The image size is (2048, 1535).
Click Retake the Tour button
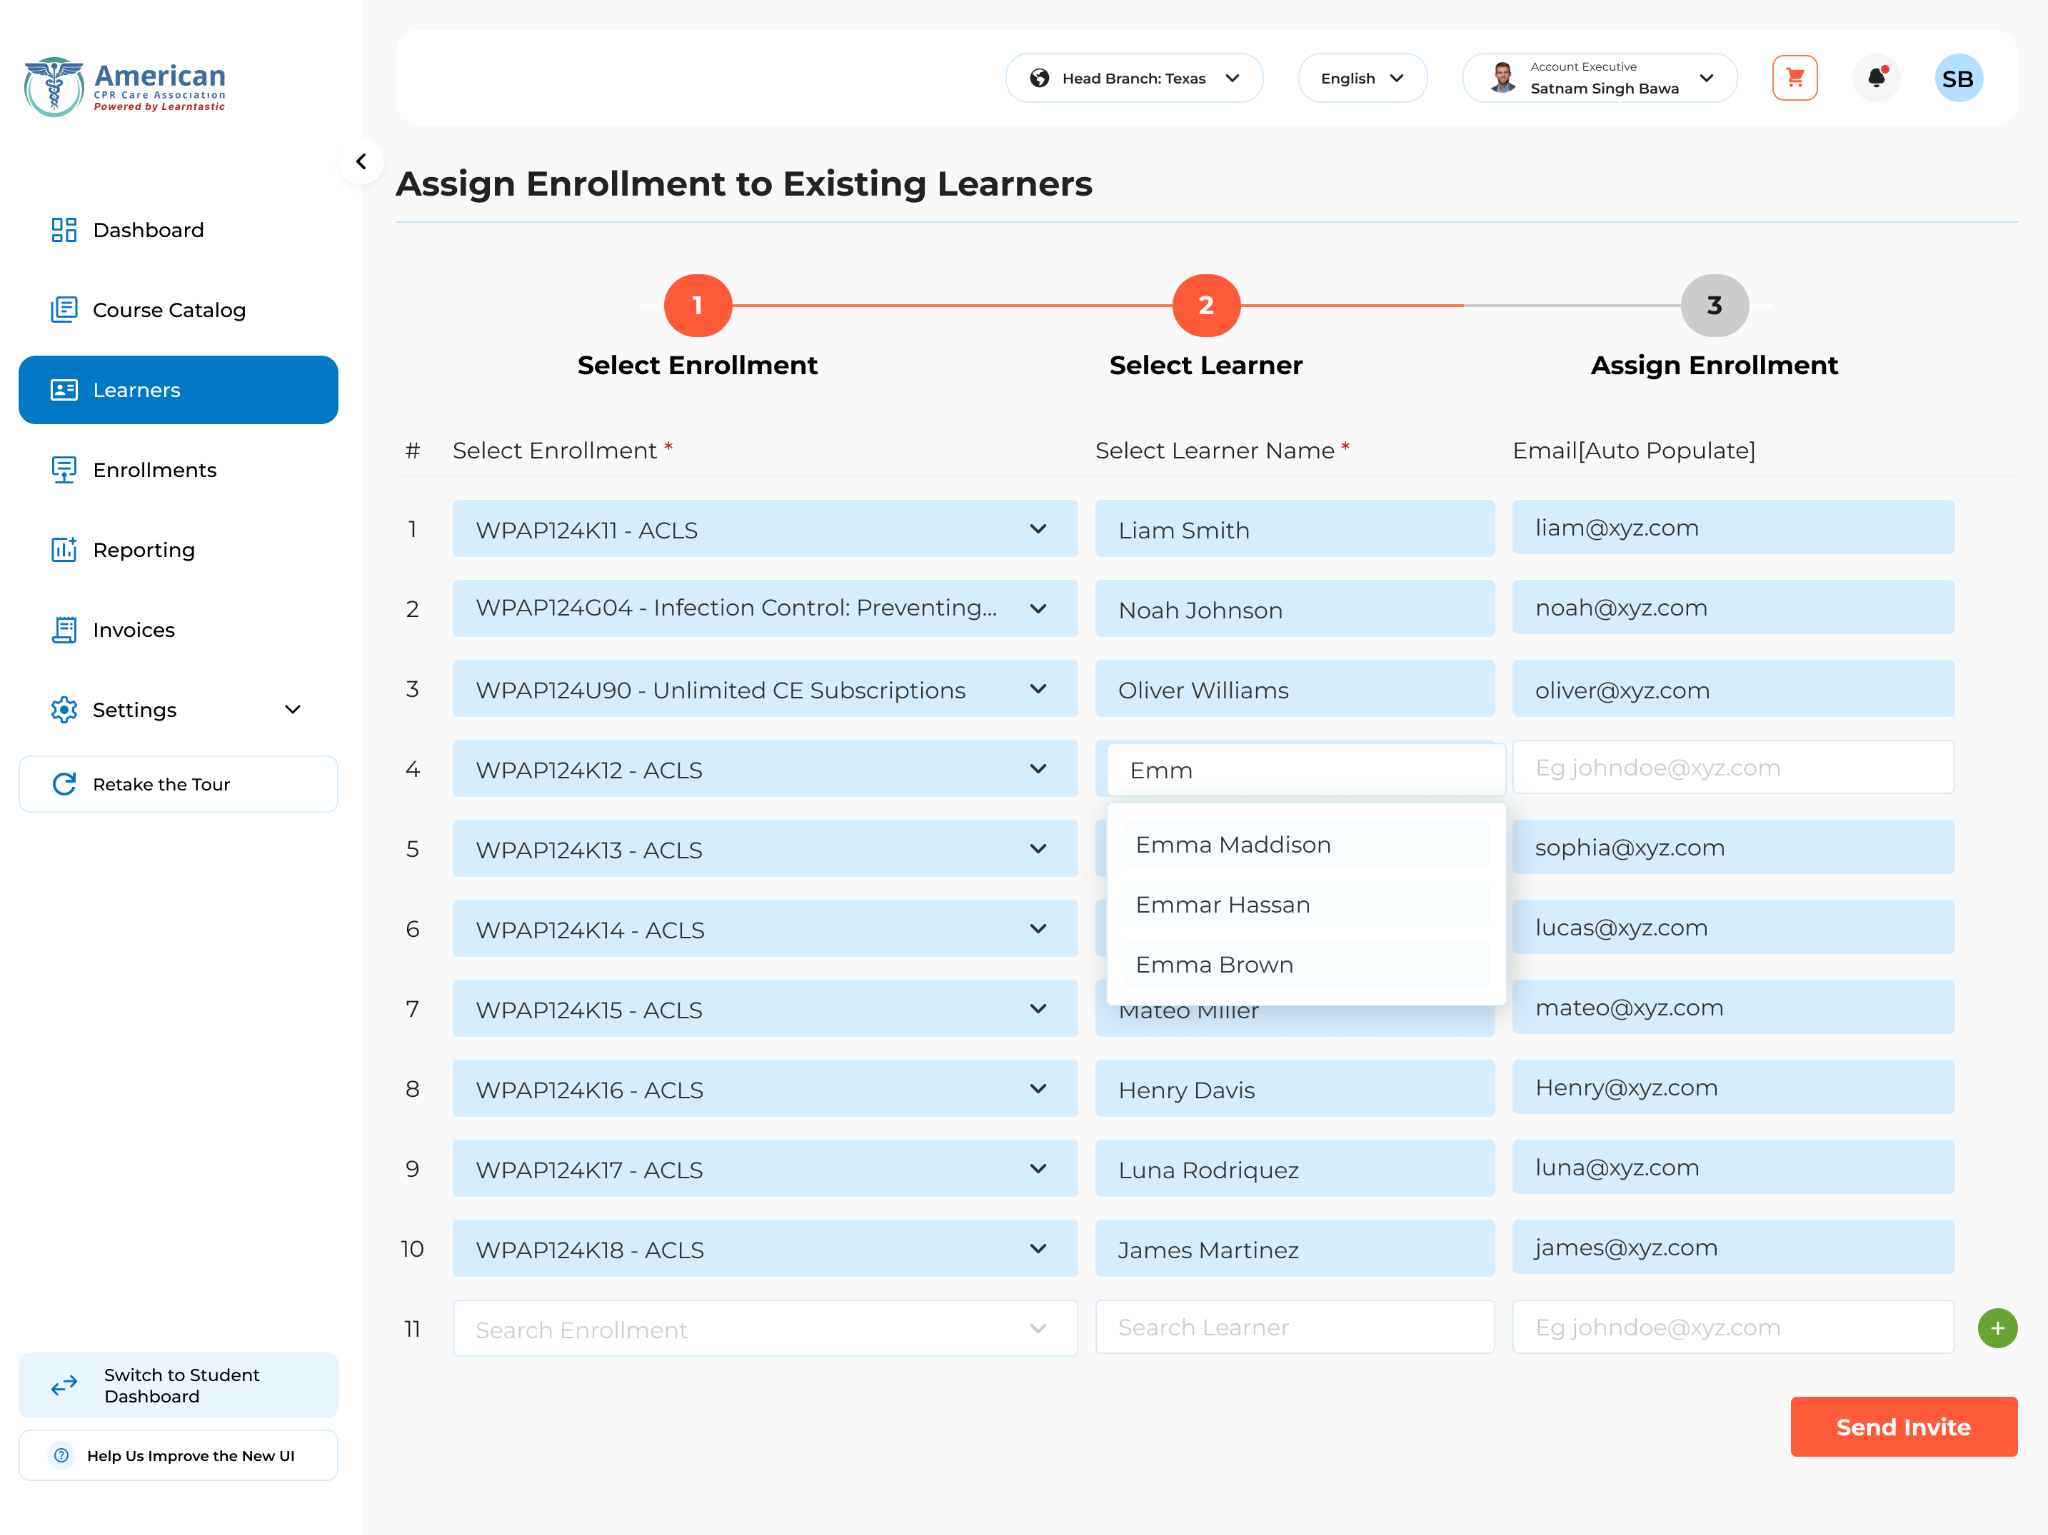click(178, 784)
